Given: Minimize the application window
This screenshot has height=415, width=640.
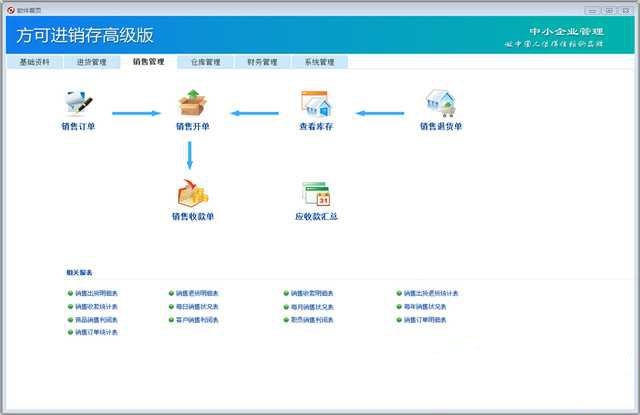Looking at the screenshot, I should point(592,11).
